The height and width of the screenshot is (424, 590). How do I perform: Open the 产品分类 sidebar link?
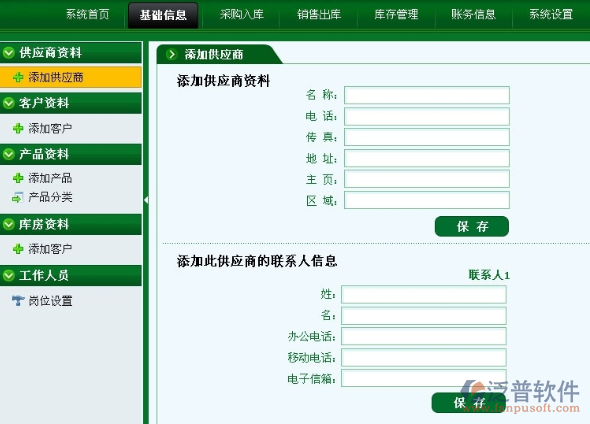50,197
